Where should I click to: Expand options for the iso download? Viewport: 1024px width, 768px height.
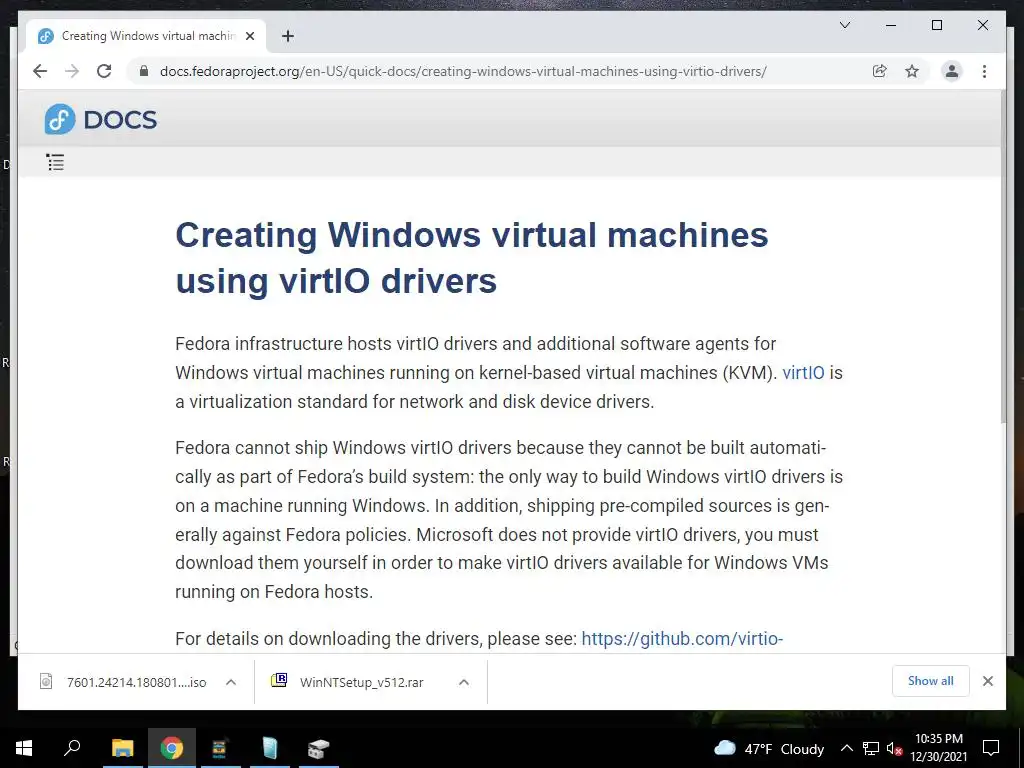click(231, 682)
